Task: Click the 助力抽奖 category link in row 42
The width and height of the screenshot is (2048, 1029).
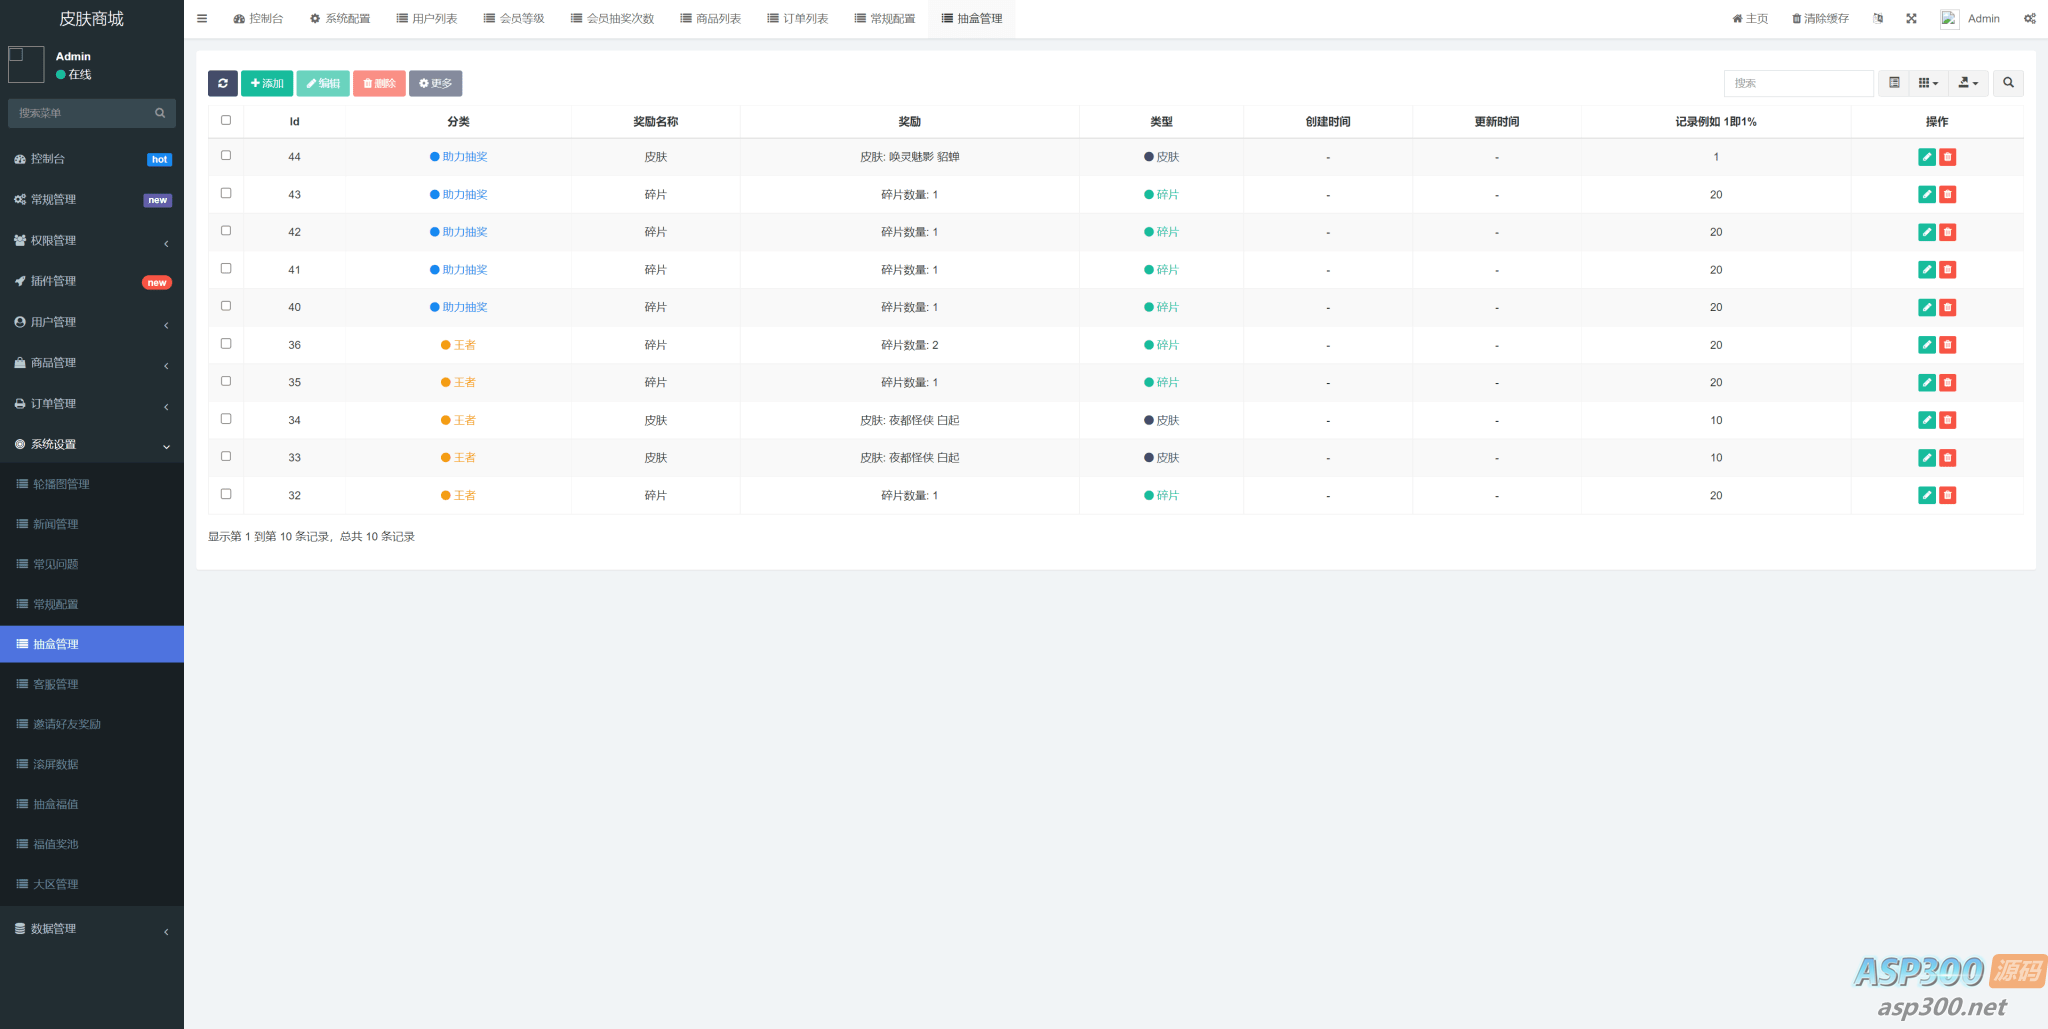Action: click(x=464, y=232)
